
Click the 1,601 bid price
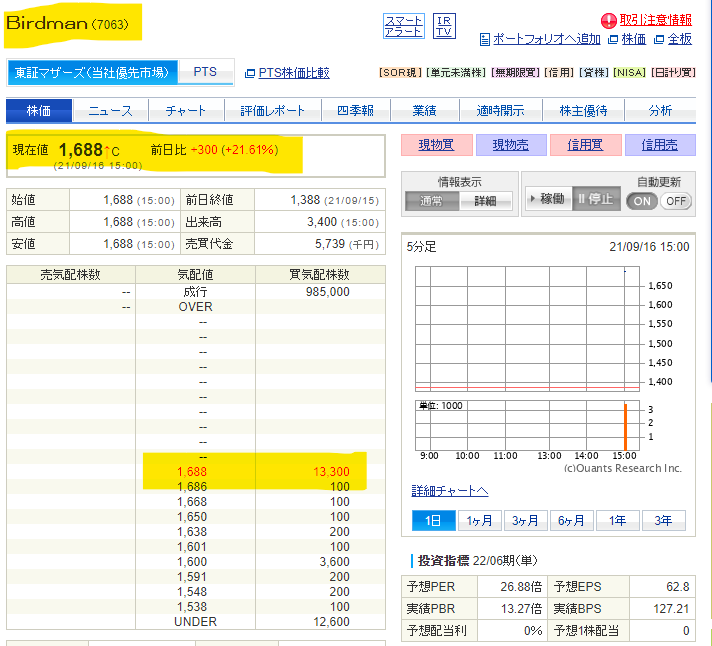(192, 547)
